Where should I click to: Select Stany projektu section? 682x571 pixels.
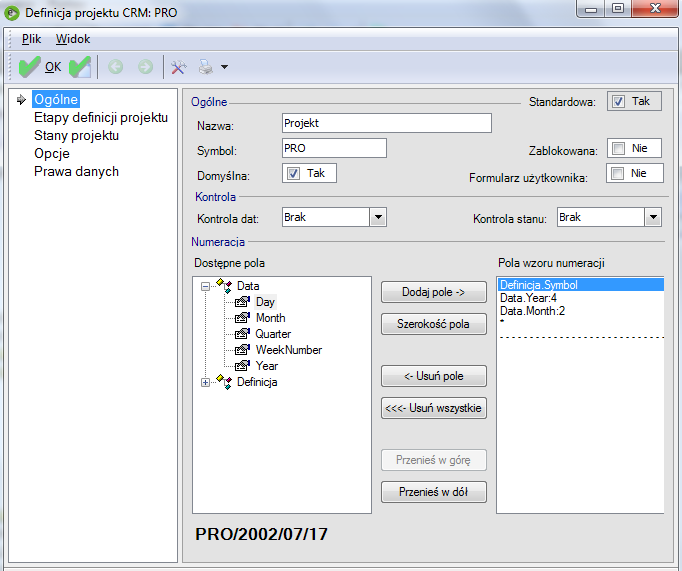point(77,136)
